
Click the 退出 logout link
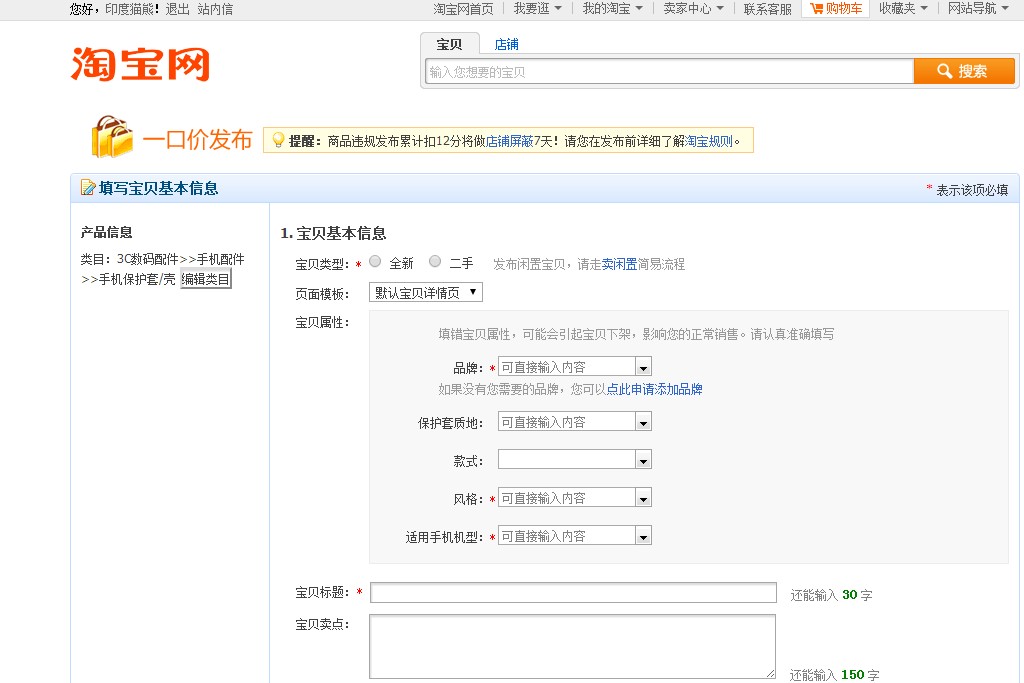(x=177, y=9)
